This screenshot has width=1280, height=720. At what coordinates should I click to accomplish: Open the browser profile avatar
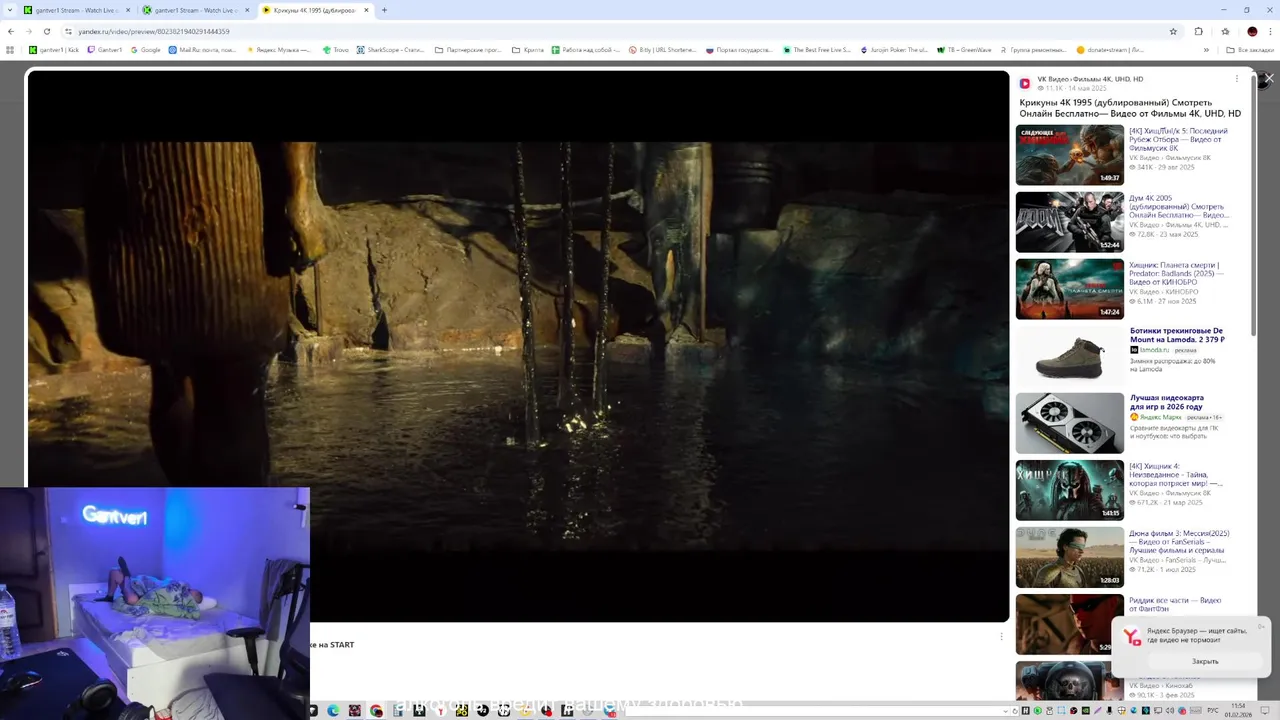click(1252, 31)
